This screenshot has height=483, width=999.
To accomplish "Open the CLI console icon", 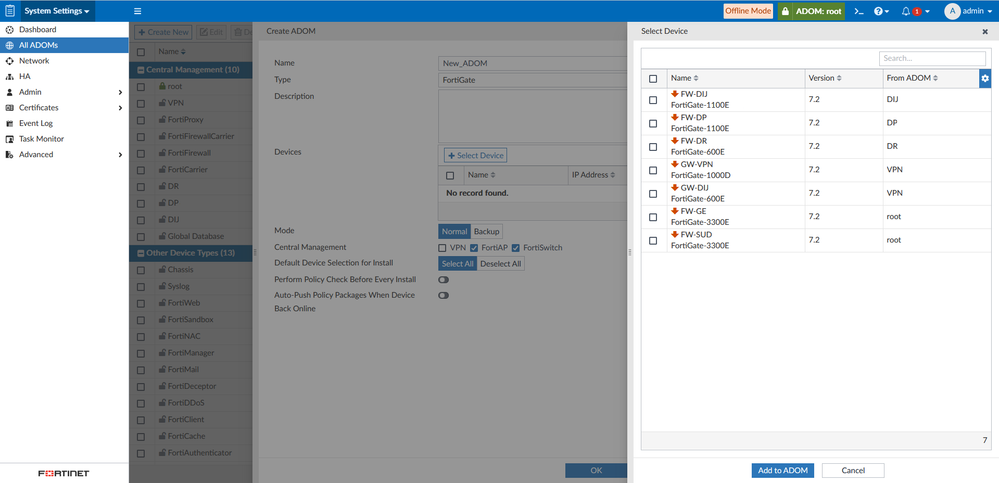I will [858, 11].
